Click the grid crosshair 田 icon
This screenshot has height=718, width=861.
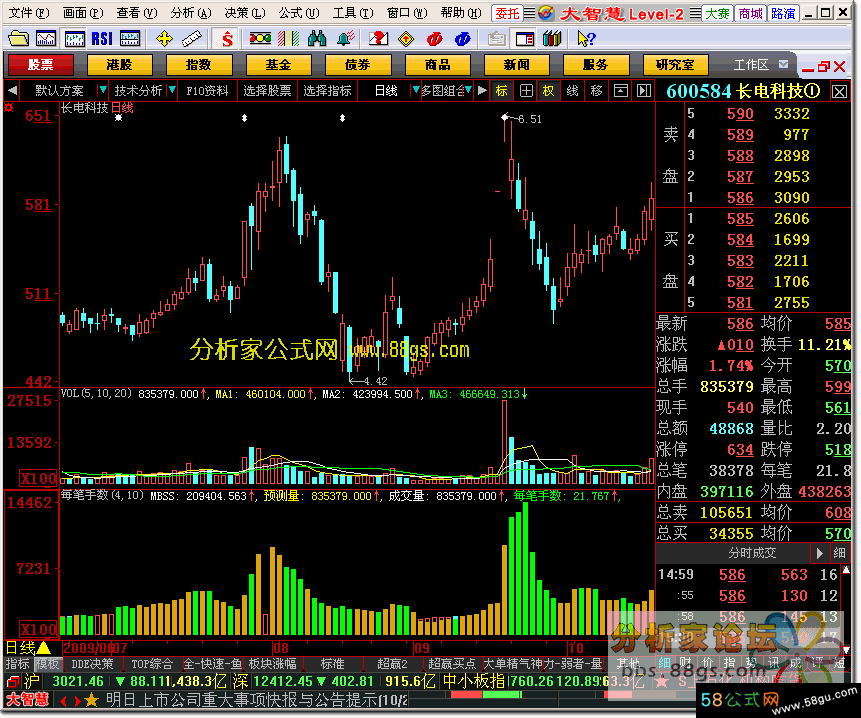click(526, 91)
